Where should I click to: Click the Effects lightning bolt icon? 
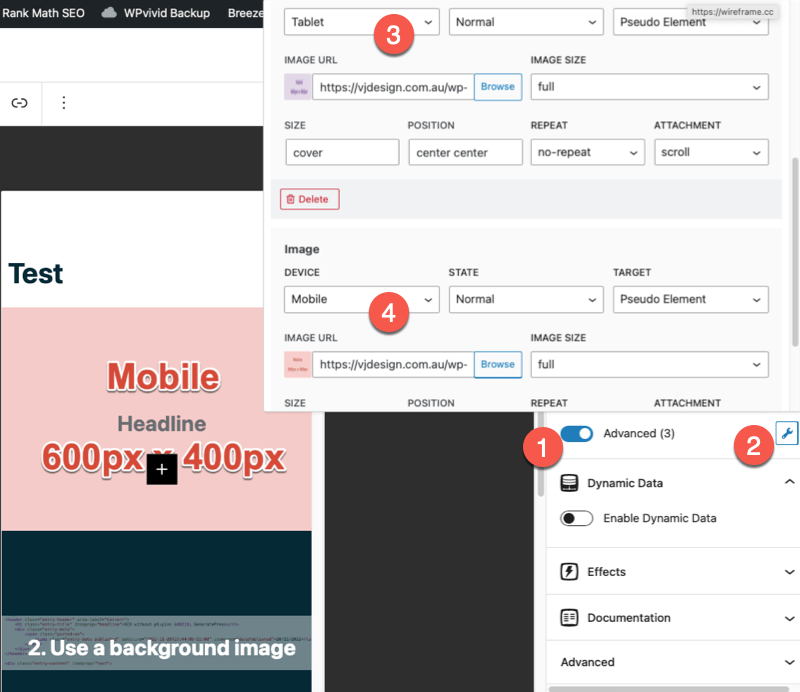click(570, 572)
